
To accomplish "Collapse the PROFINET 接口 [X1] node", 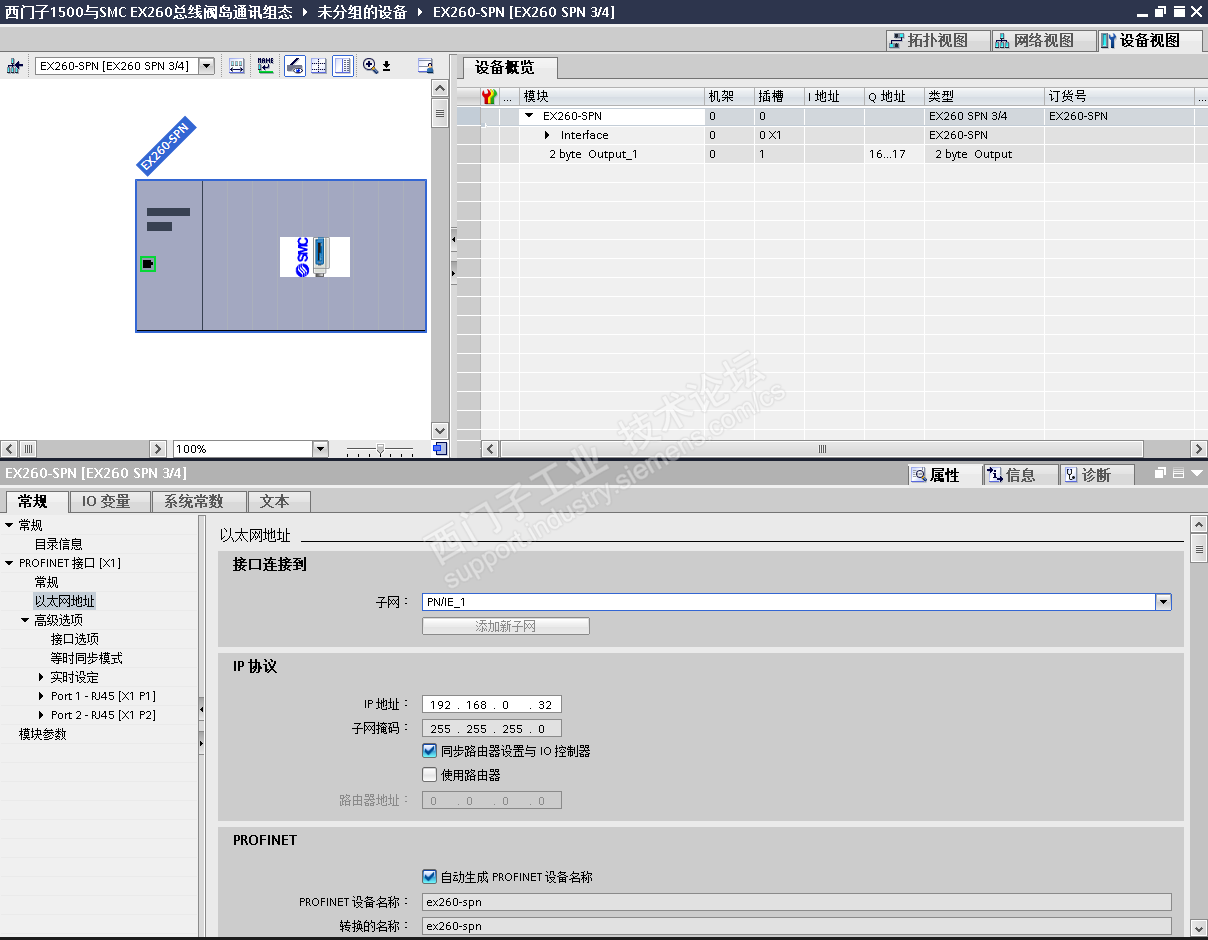I will (x=9, y=563).
